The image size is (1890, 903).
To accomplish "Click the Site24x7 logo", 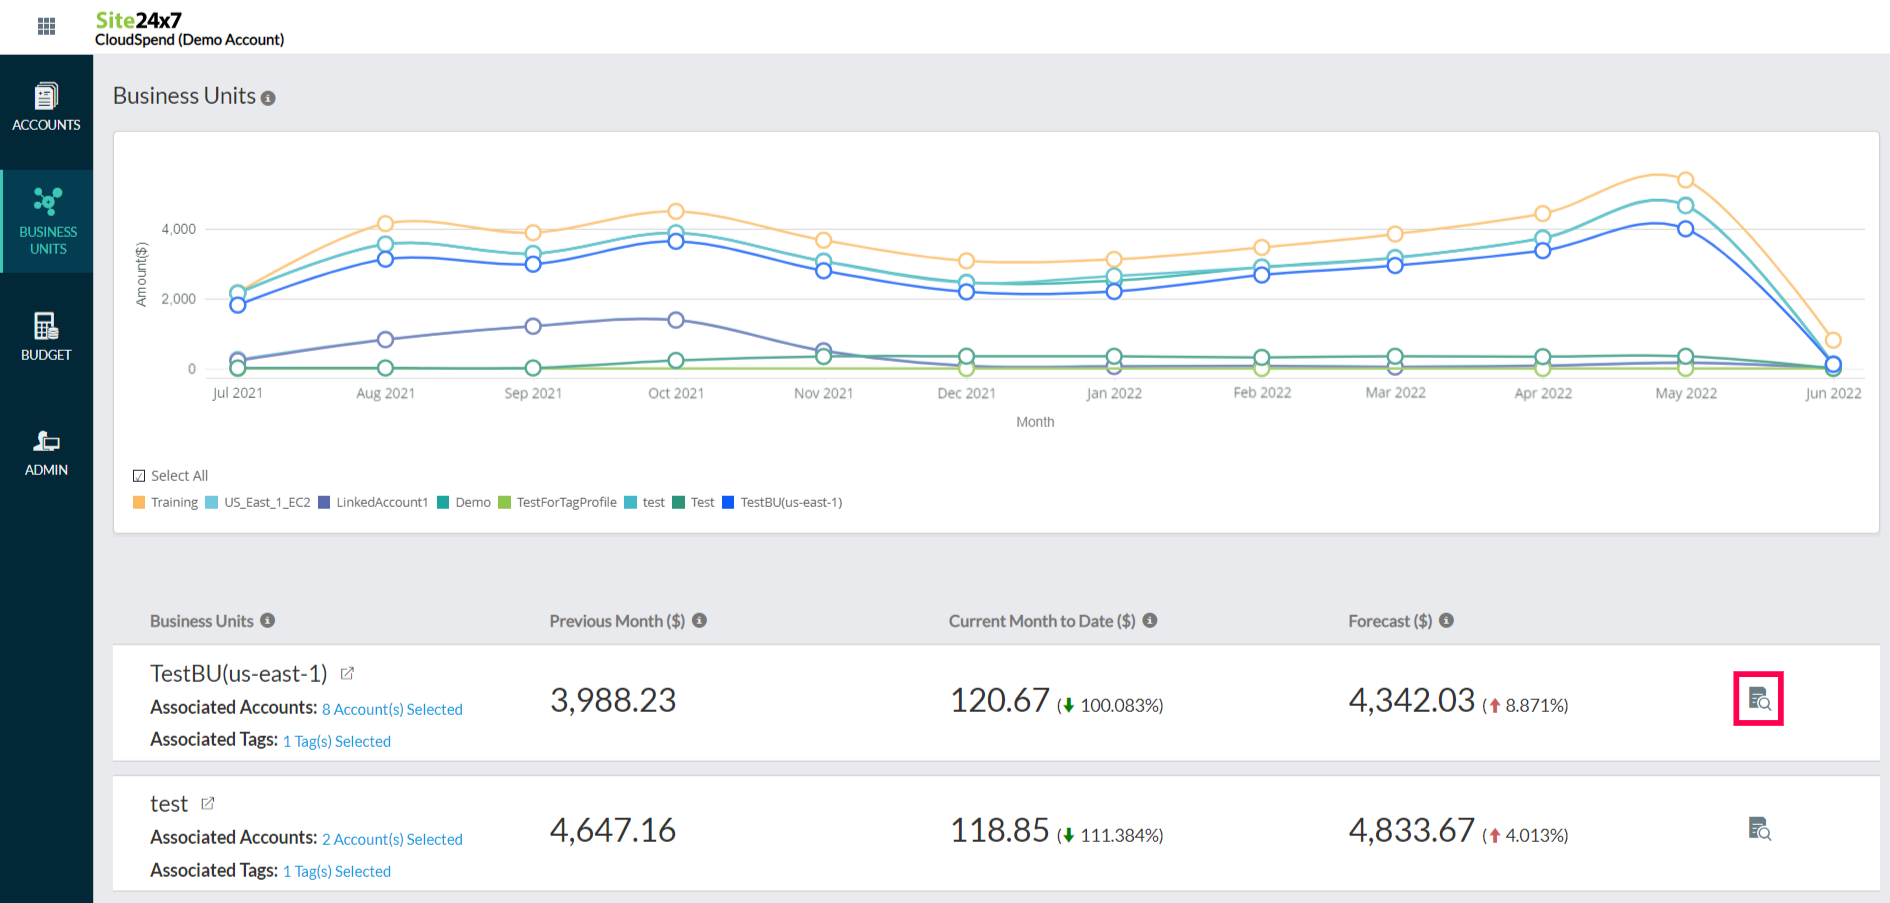I will [138, 20].
